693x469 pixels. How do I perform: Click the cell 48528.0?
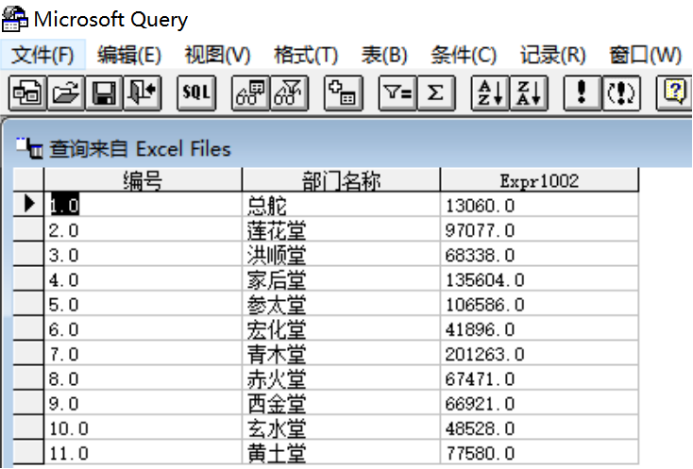pyautogui.click(x=539, y=427)
